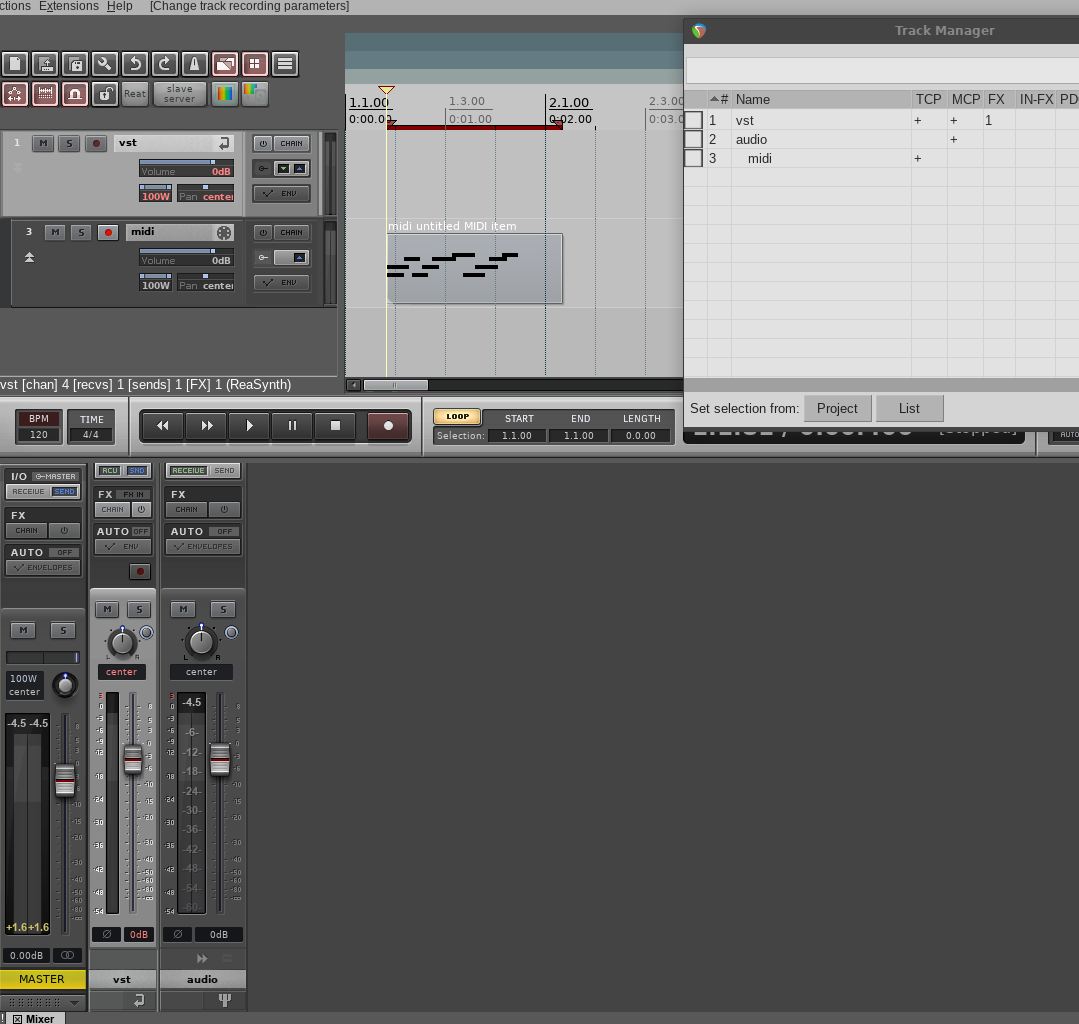The height and width of the screenshot is (1024, 1079).
Task: Click the Project button in Track Manager
Action: coord(837,408)
